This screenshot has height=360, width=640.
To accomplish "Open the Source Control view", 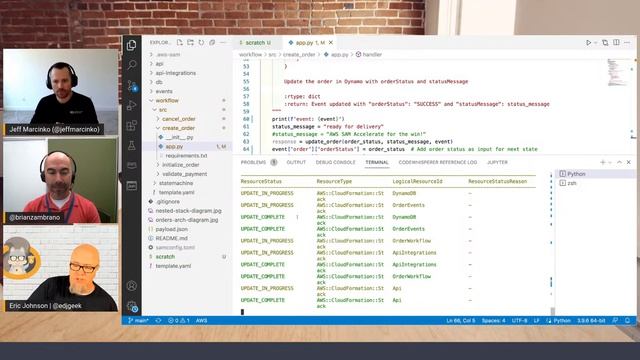I will (131, 85).
